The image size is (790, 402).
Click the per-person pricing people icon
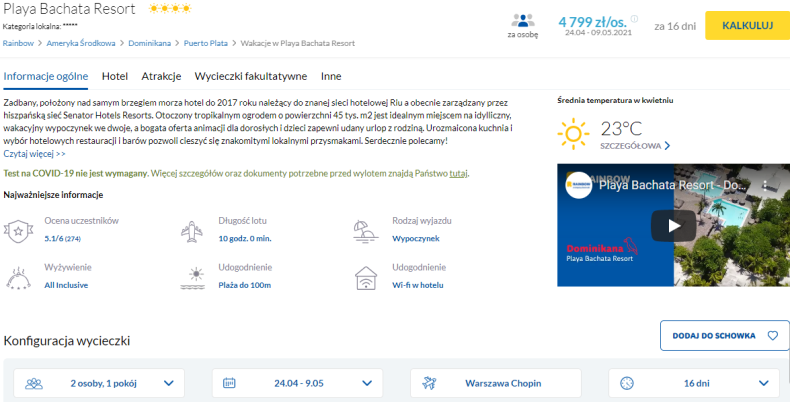[x=522, y=21]
